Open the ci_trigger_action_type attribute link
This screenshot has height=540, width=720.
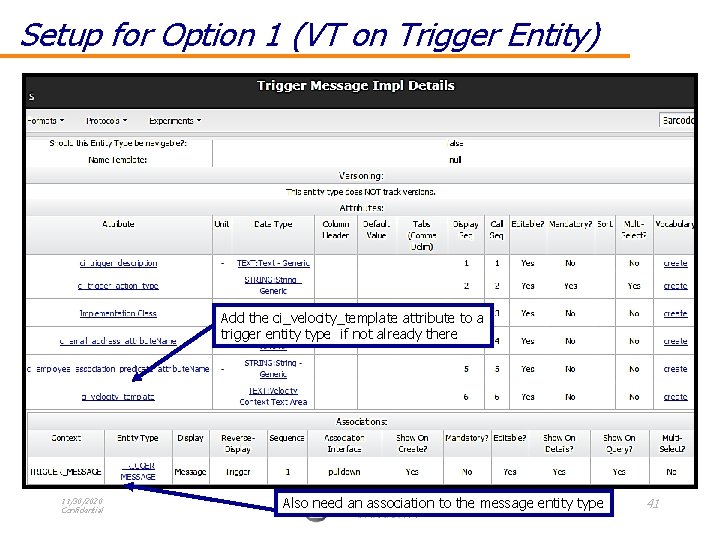[118, 286]
